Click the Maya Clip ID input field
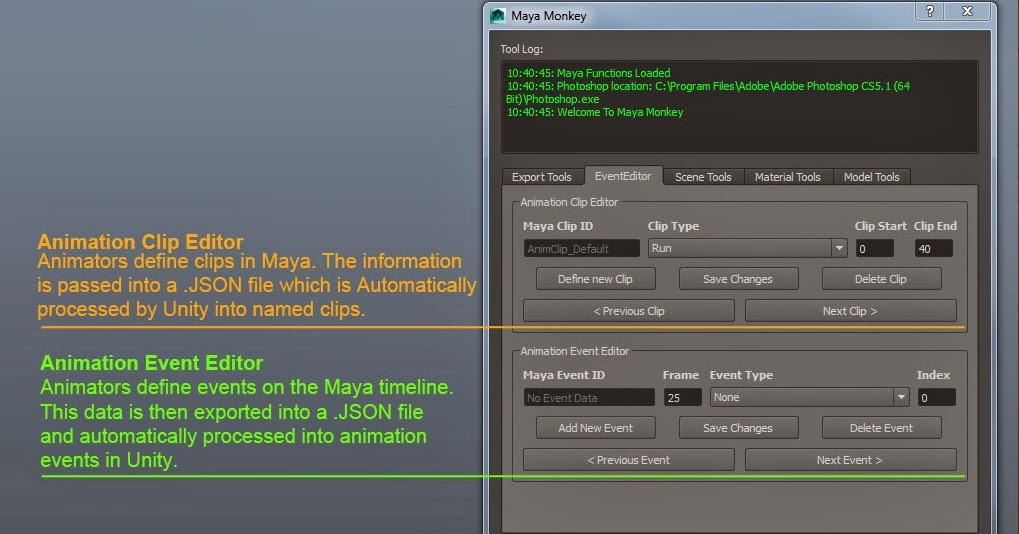Viewport: 1019px width, 534px height. click(582, 248)
